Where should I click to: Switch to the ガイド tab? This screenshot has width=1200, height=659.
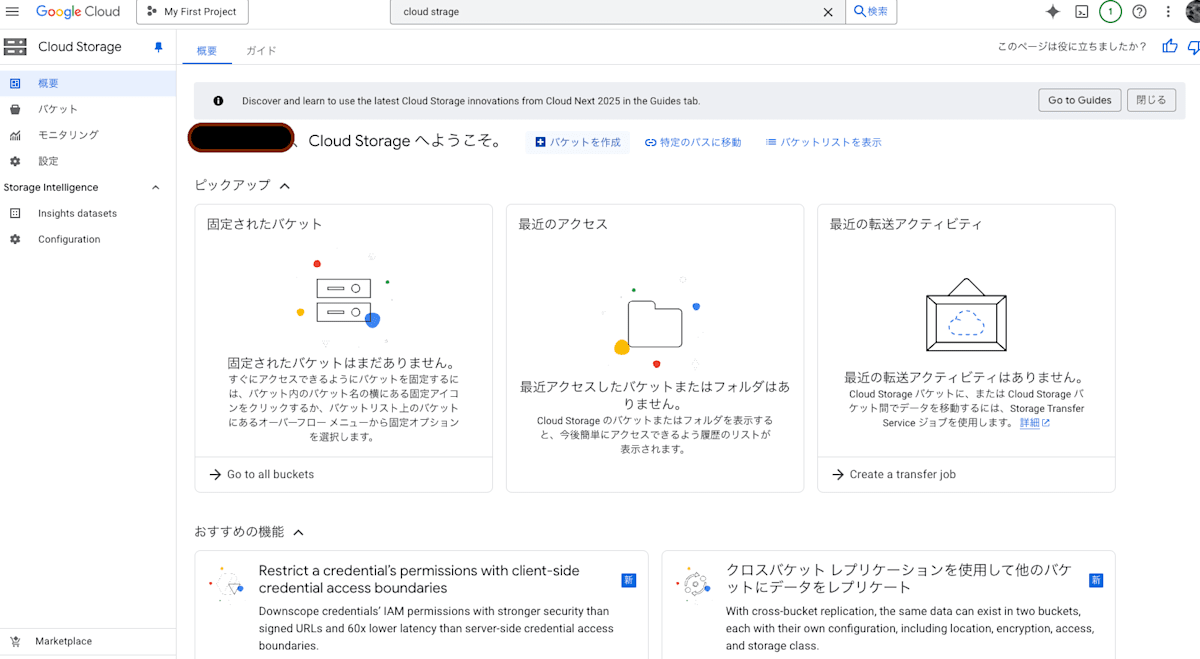[261, 50]
